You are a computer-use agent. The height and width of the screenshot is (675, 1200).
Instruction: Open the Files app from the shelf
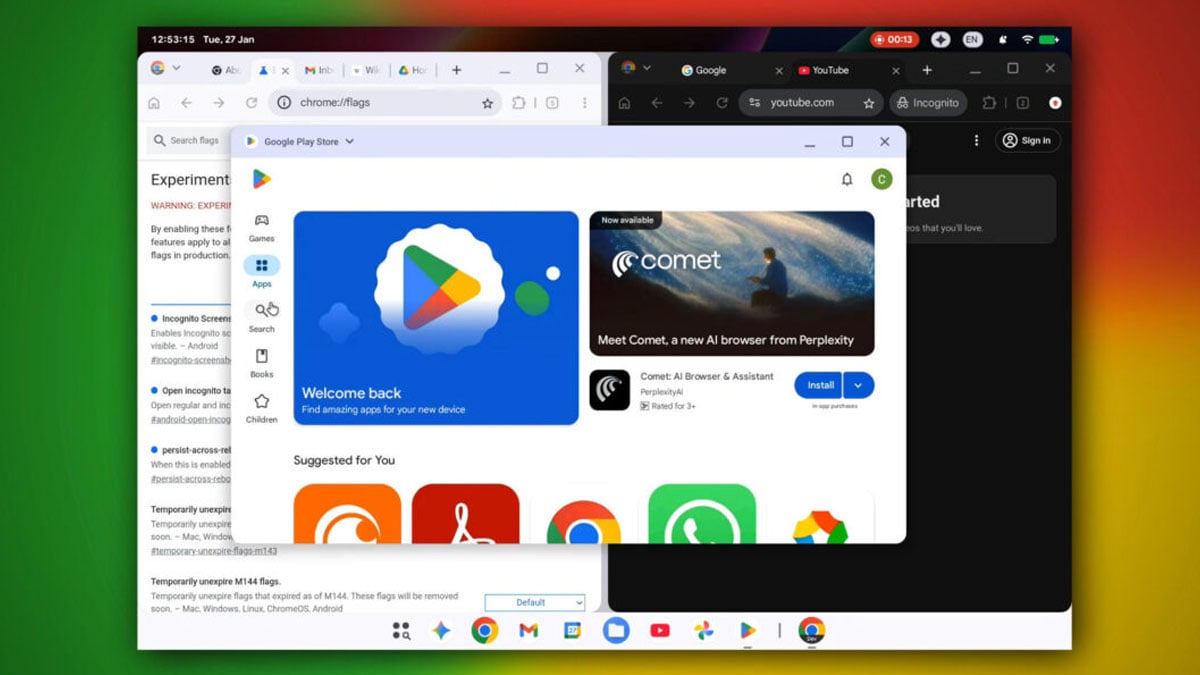[x=615, y=630]
